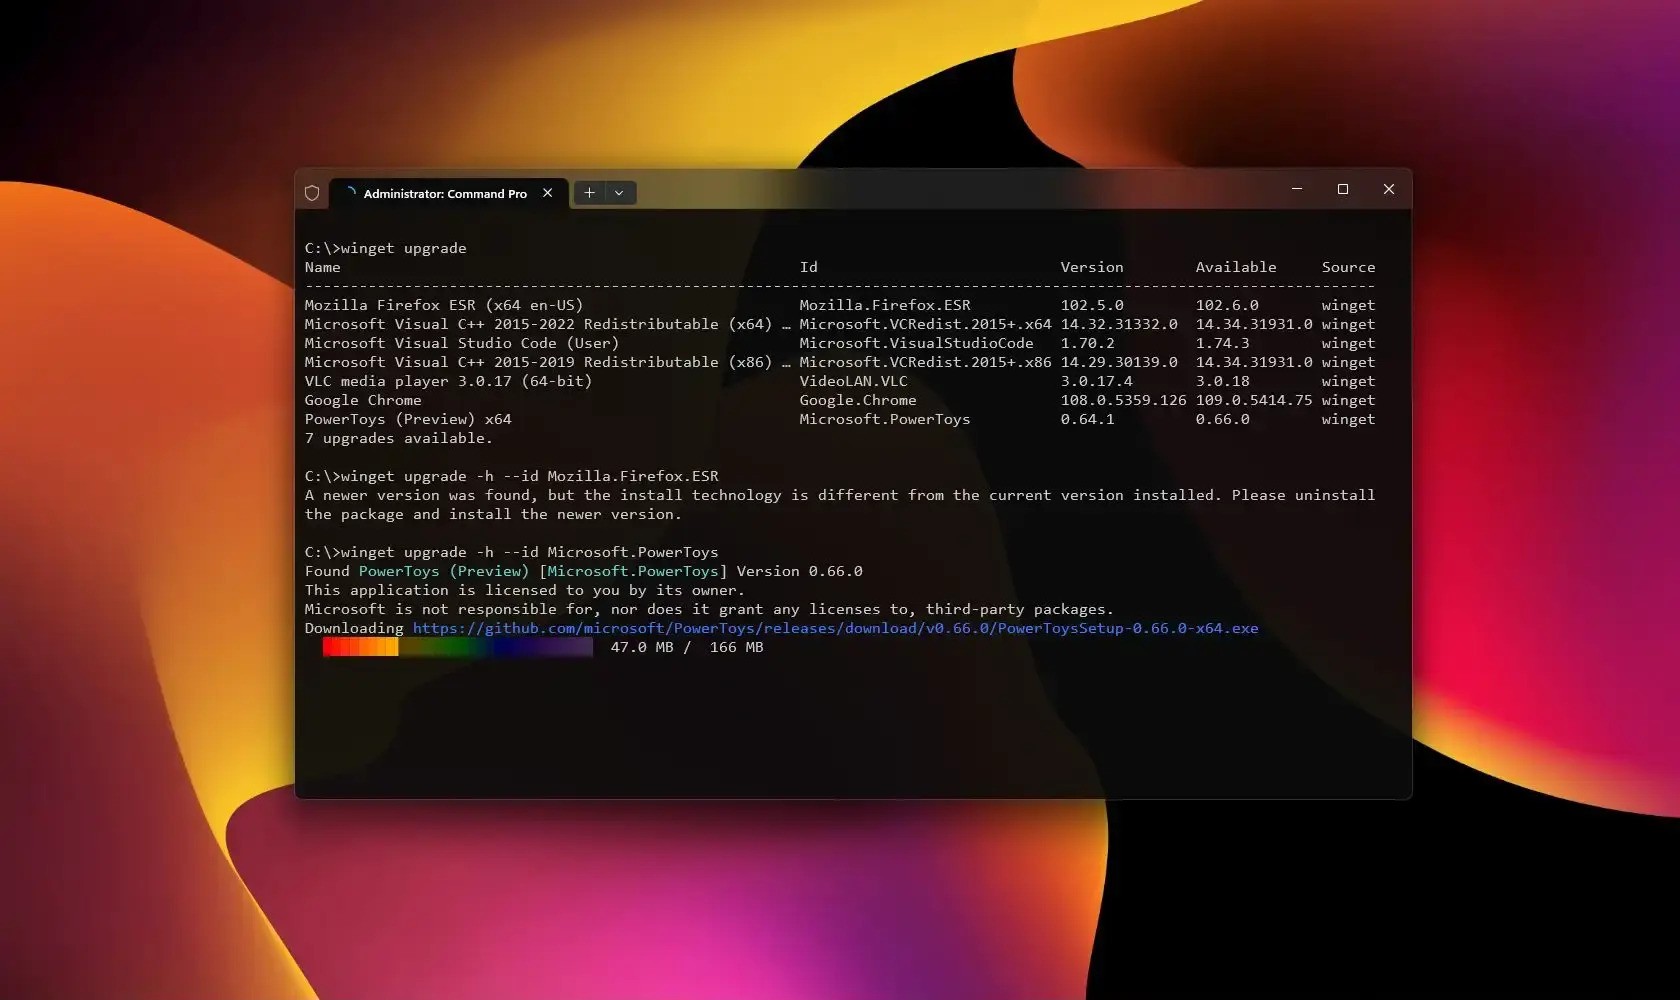Click the 47.0 MB / 166 MB download size
The image size is (1680, 1000).
coord(686,647)
